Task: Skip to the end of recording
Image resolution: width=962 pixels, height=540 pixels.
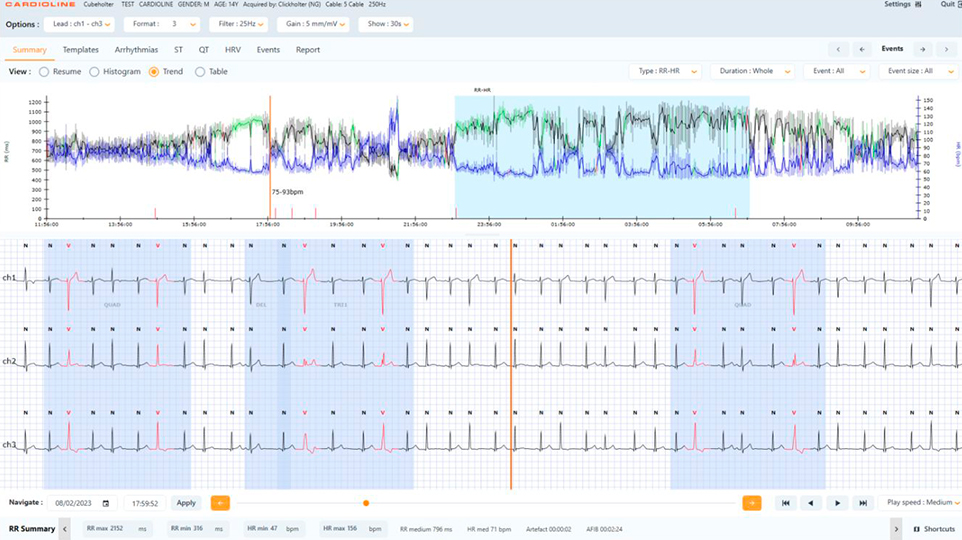Action: tap(862, 503)
